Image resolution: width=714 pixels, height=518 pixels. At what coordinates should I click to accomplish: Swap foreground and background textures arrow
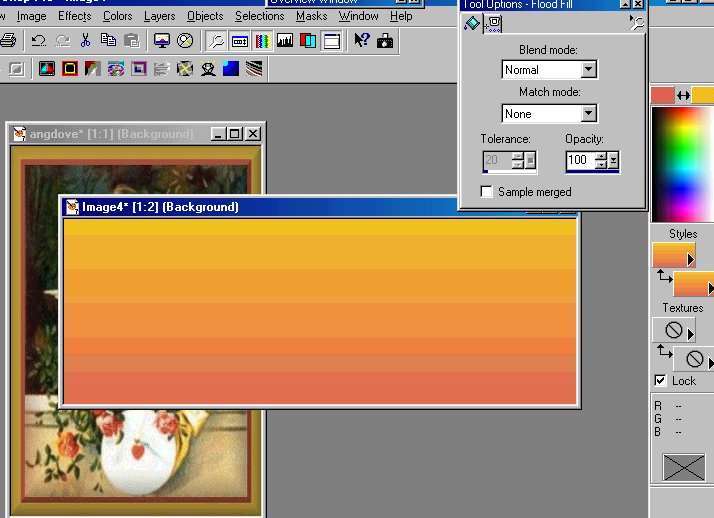click(664, 351)
